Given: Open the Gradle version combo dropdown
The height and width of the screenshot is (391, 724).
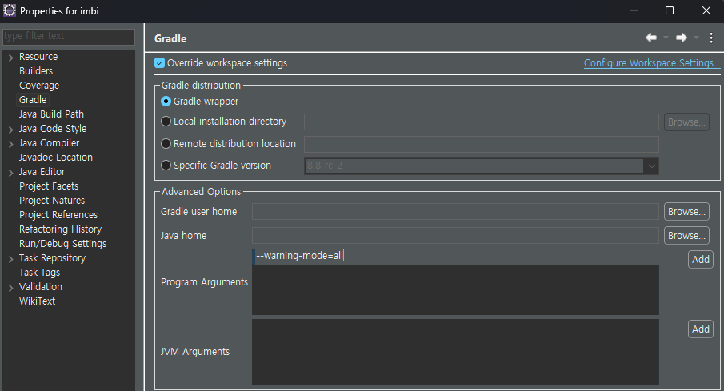Looking at the screenshot, I should pos(652,166).
